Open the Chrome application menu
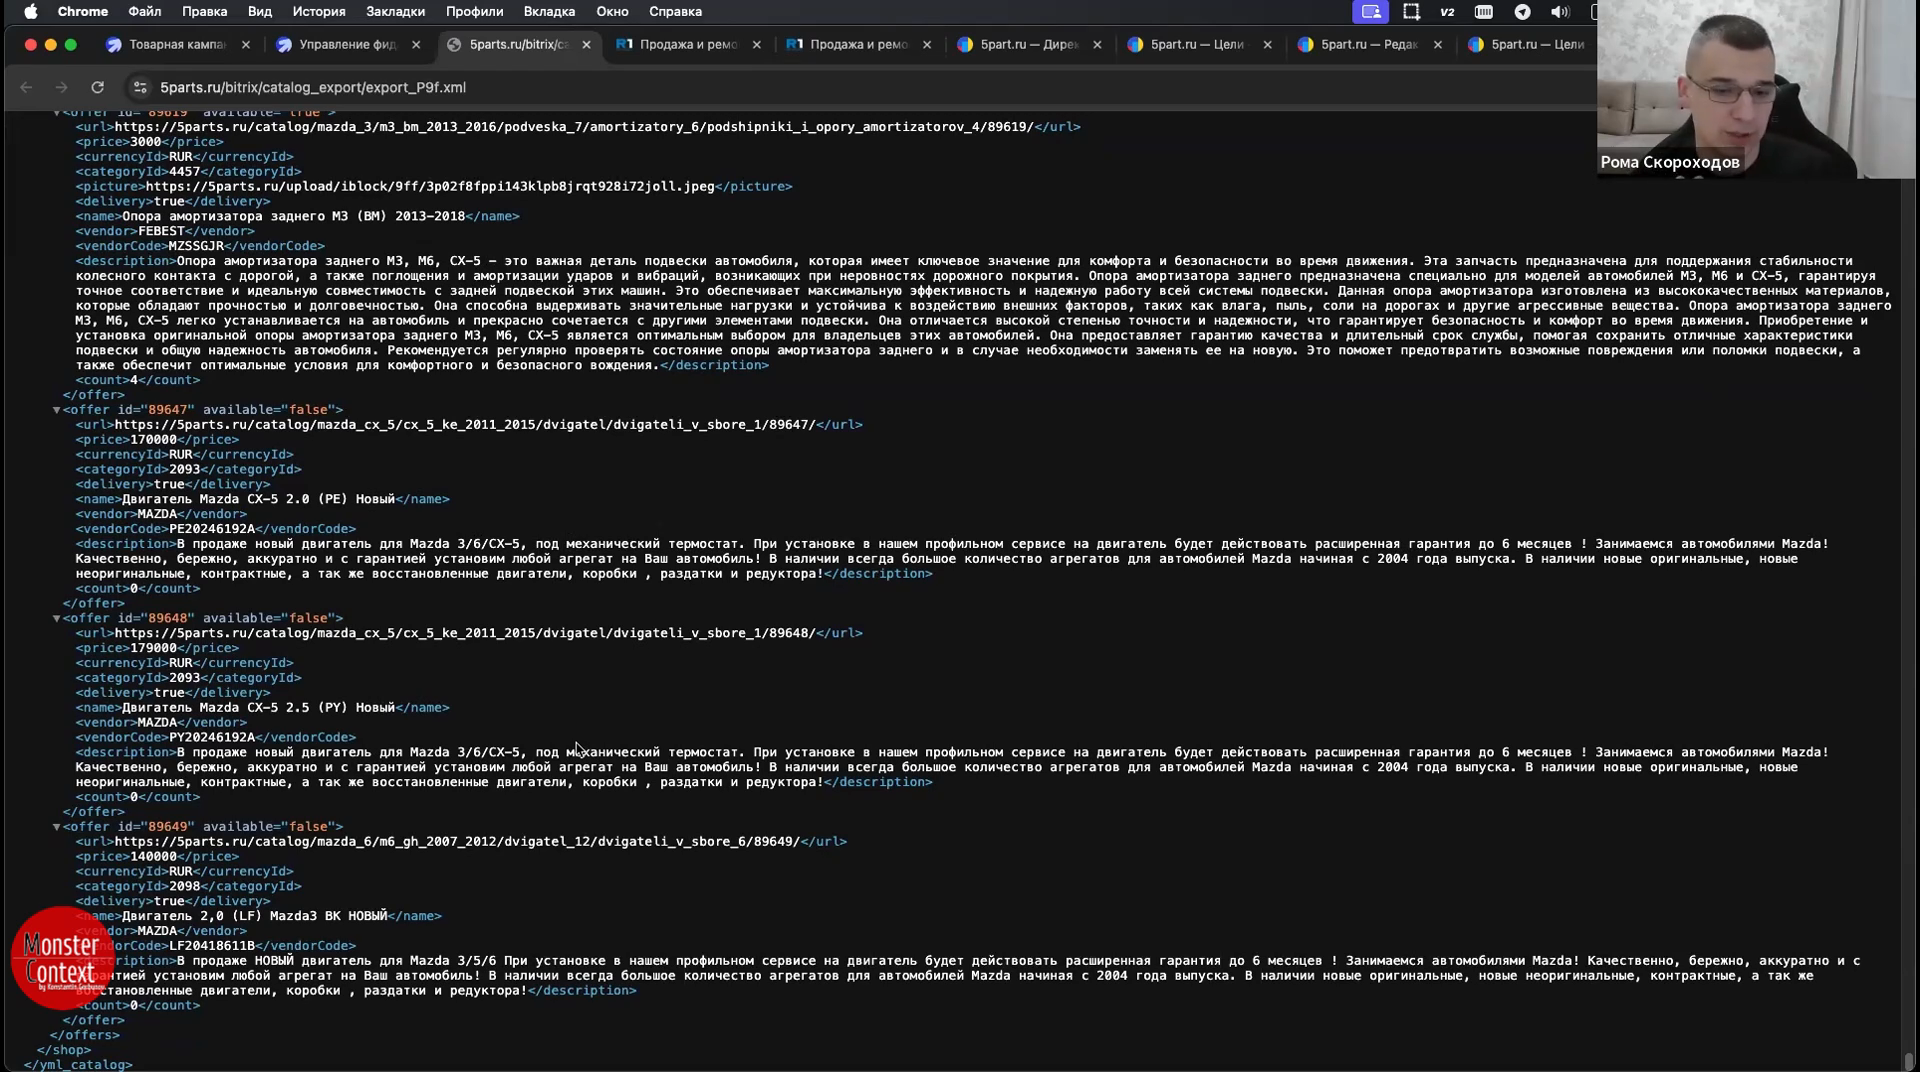 point(83,12)
